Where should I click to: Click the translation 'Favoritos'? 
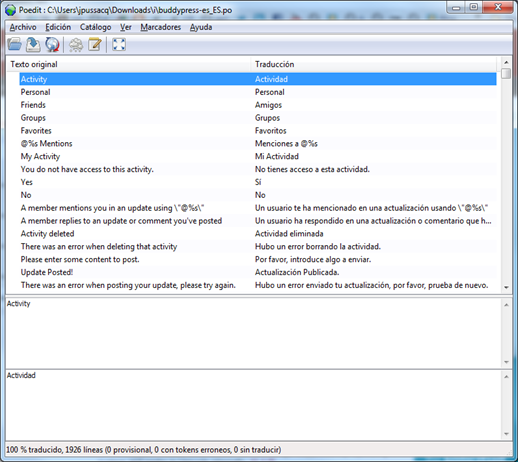(271, 131)
